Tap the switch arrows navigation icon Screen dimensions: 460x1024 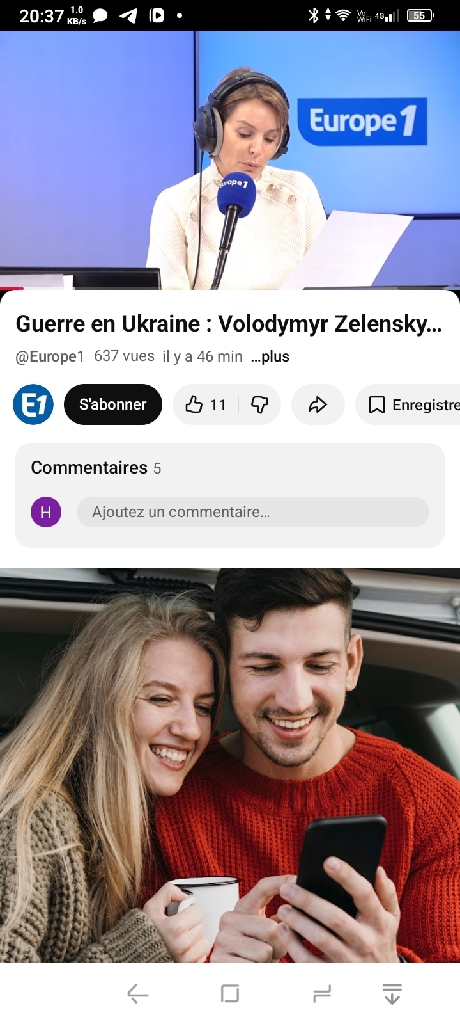click(321, 993)
